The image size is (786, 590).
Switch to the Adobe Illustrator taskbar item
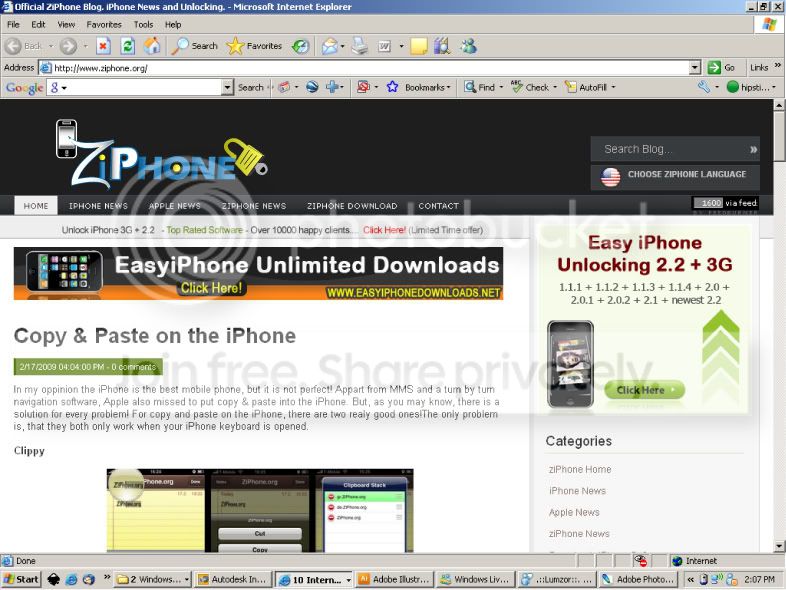click(395, 579)
